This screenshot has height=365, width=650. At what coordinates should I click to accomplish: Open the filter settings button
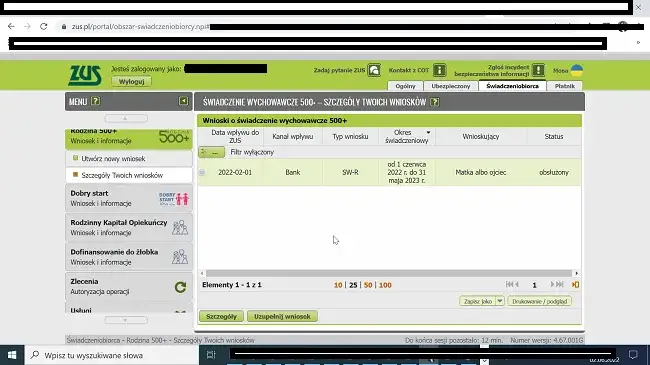pyautogui.click(x=211, y=152)
